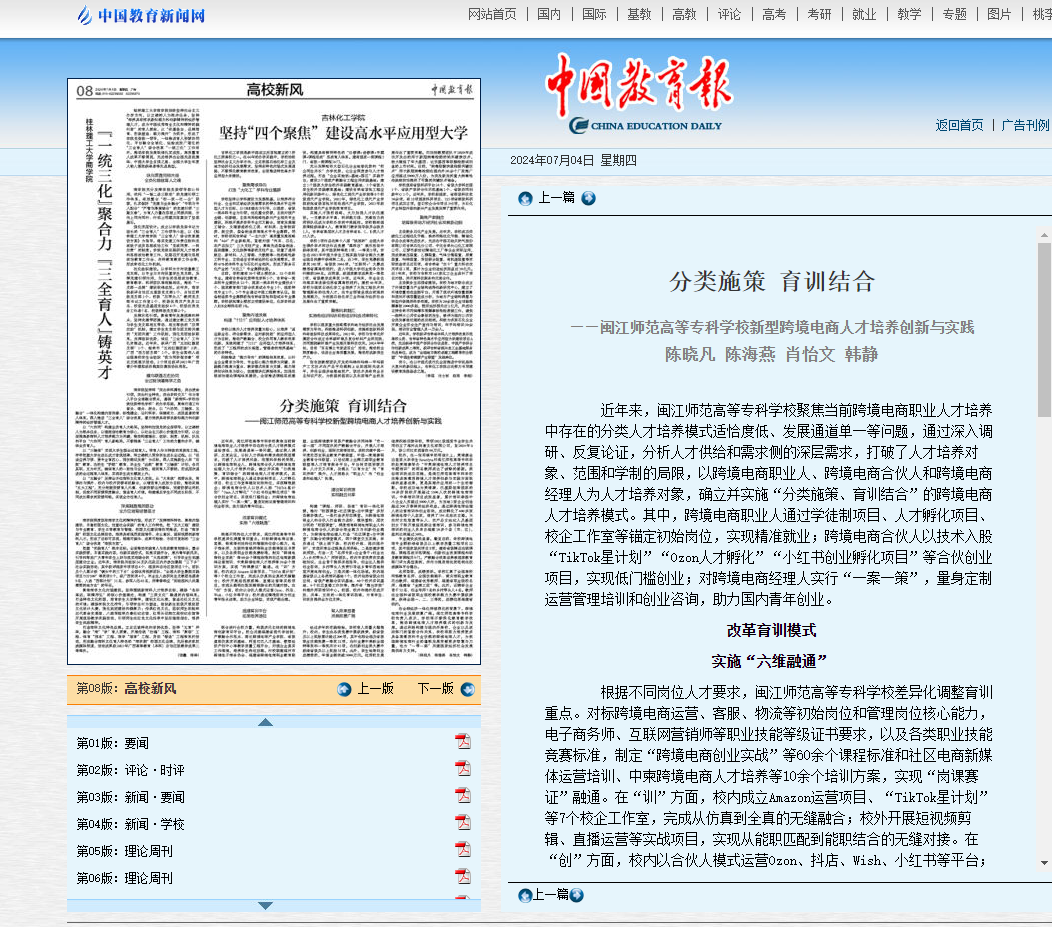Click the 中国教育新闻网 logo
The image size is (1052, 927).
tap(141, 15)
